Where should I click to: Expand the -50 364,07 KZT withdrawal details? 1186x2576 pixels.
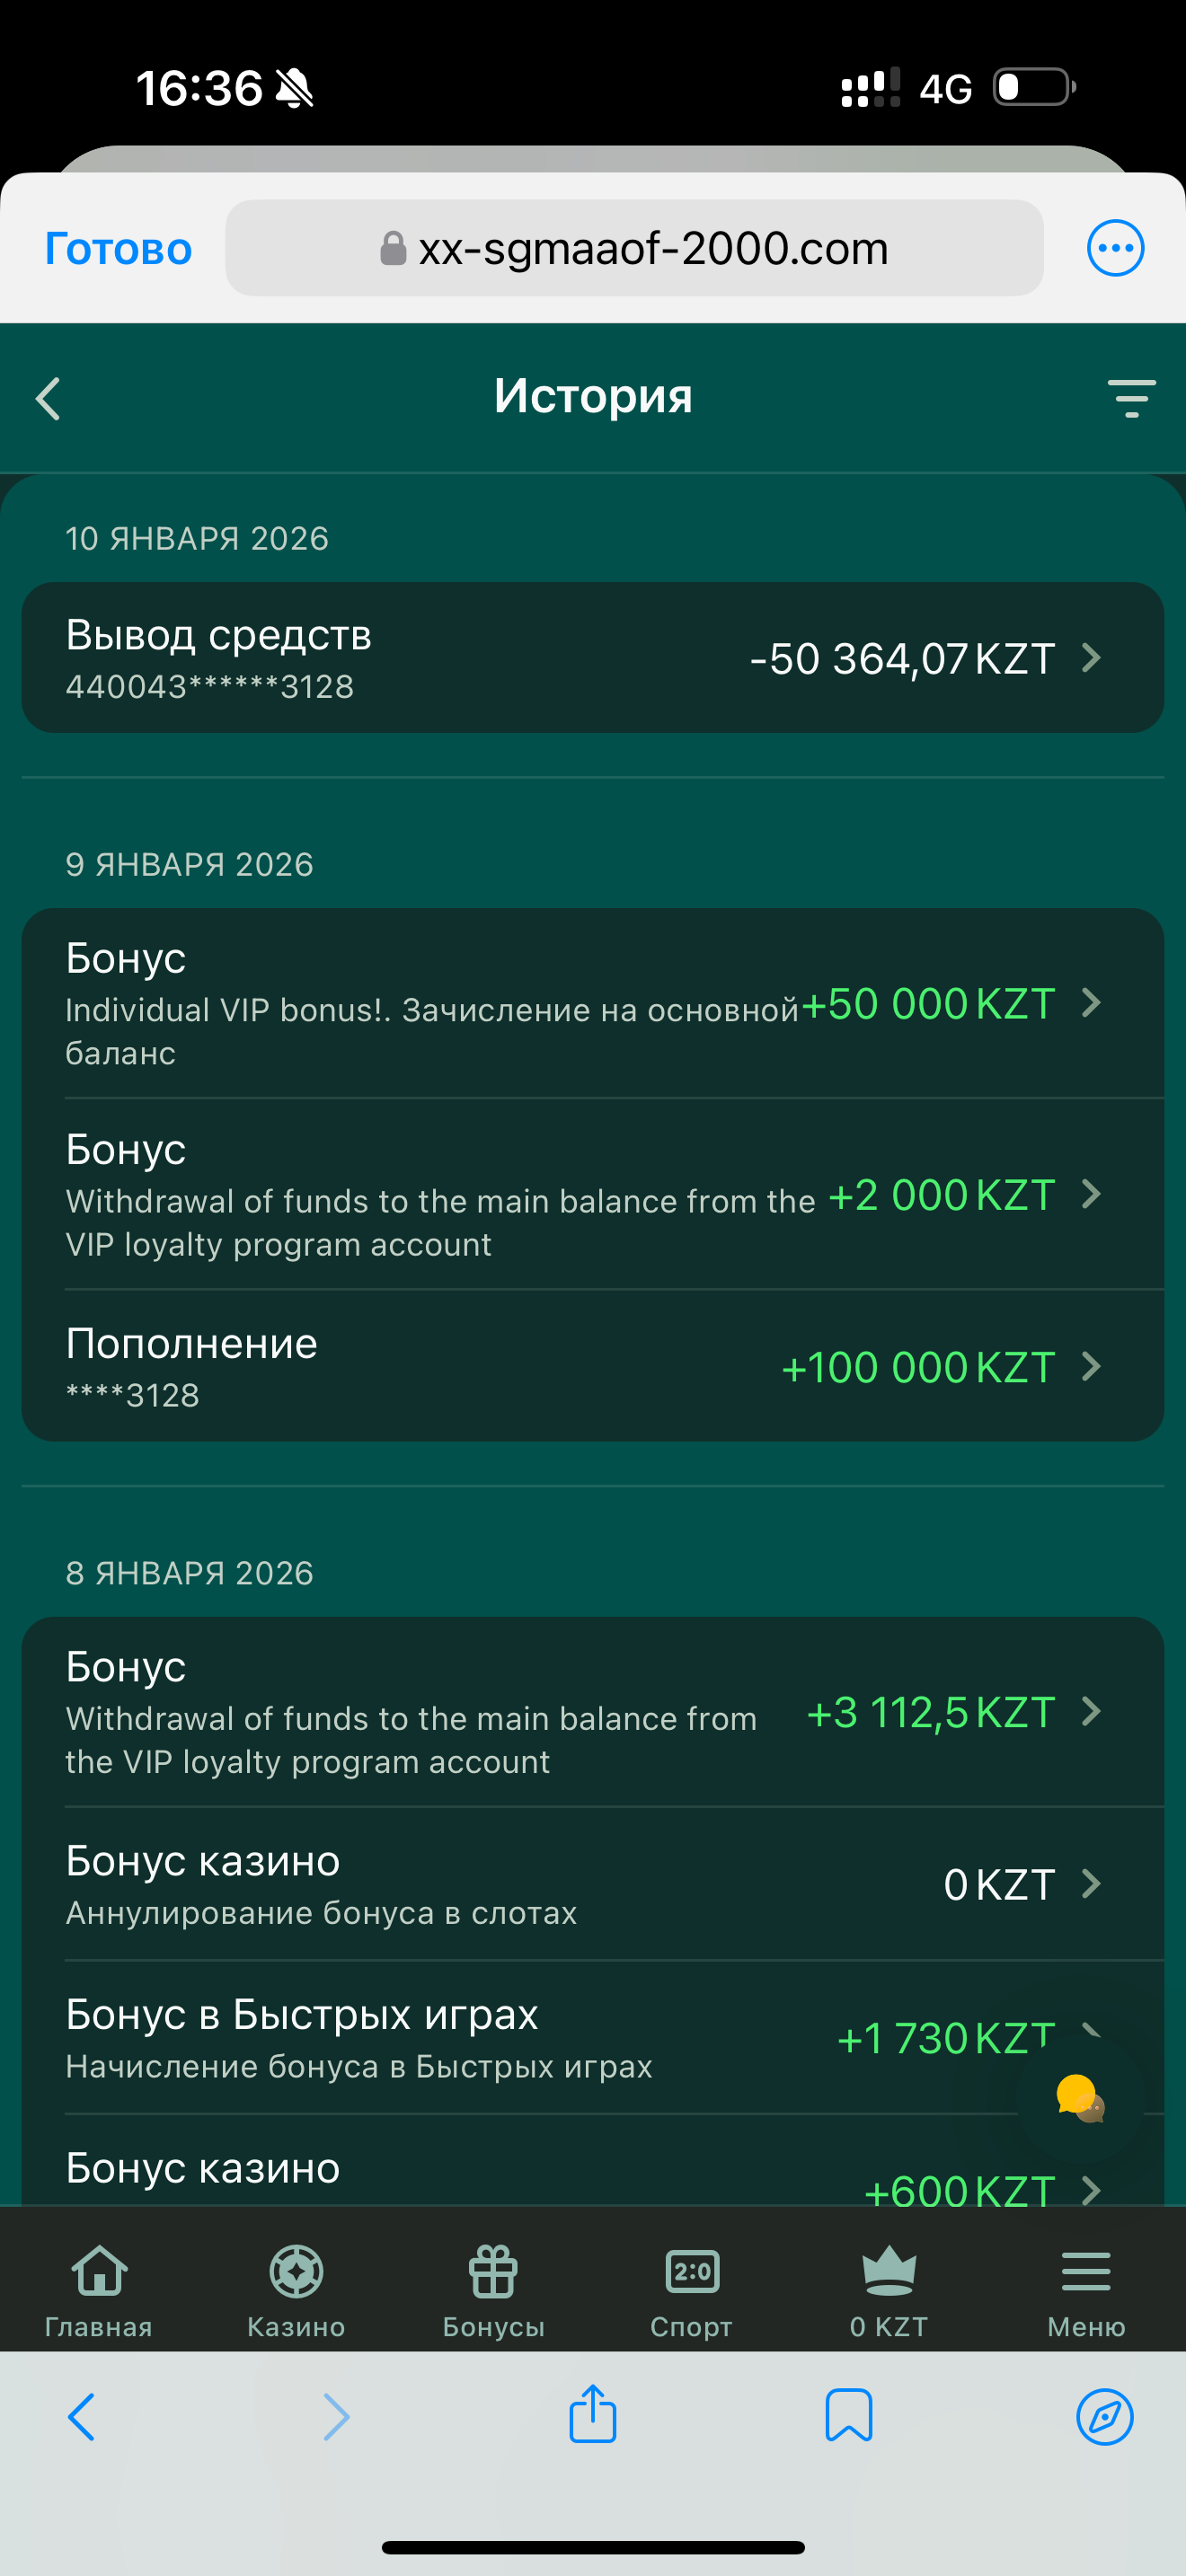1092,658
